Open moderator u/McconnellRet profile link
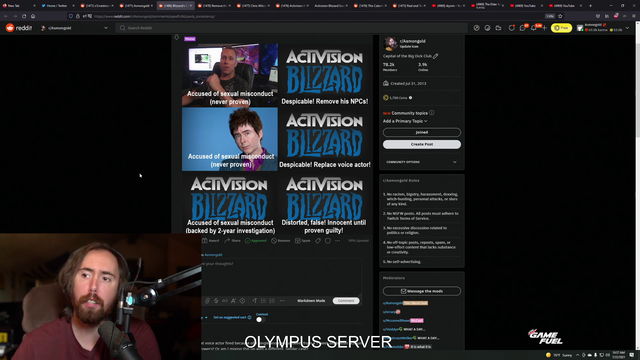The width and height of the screenshot is (640, 360). coord(396,320)
